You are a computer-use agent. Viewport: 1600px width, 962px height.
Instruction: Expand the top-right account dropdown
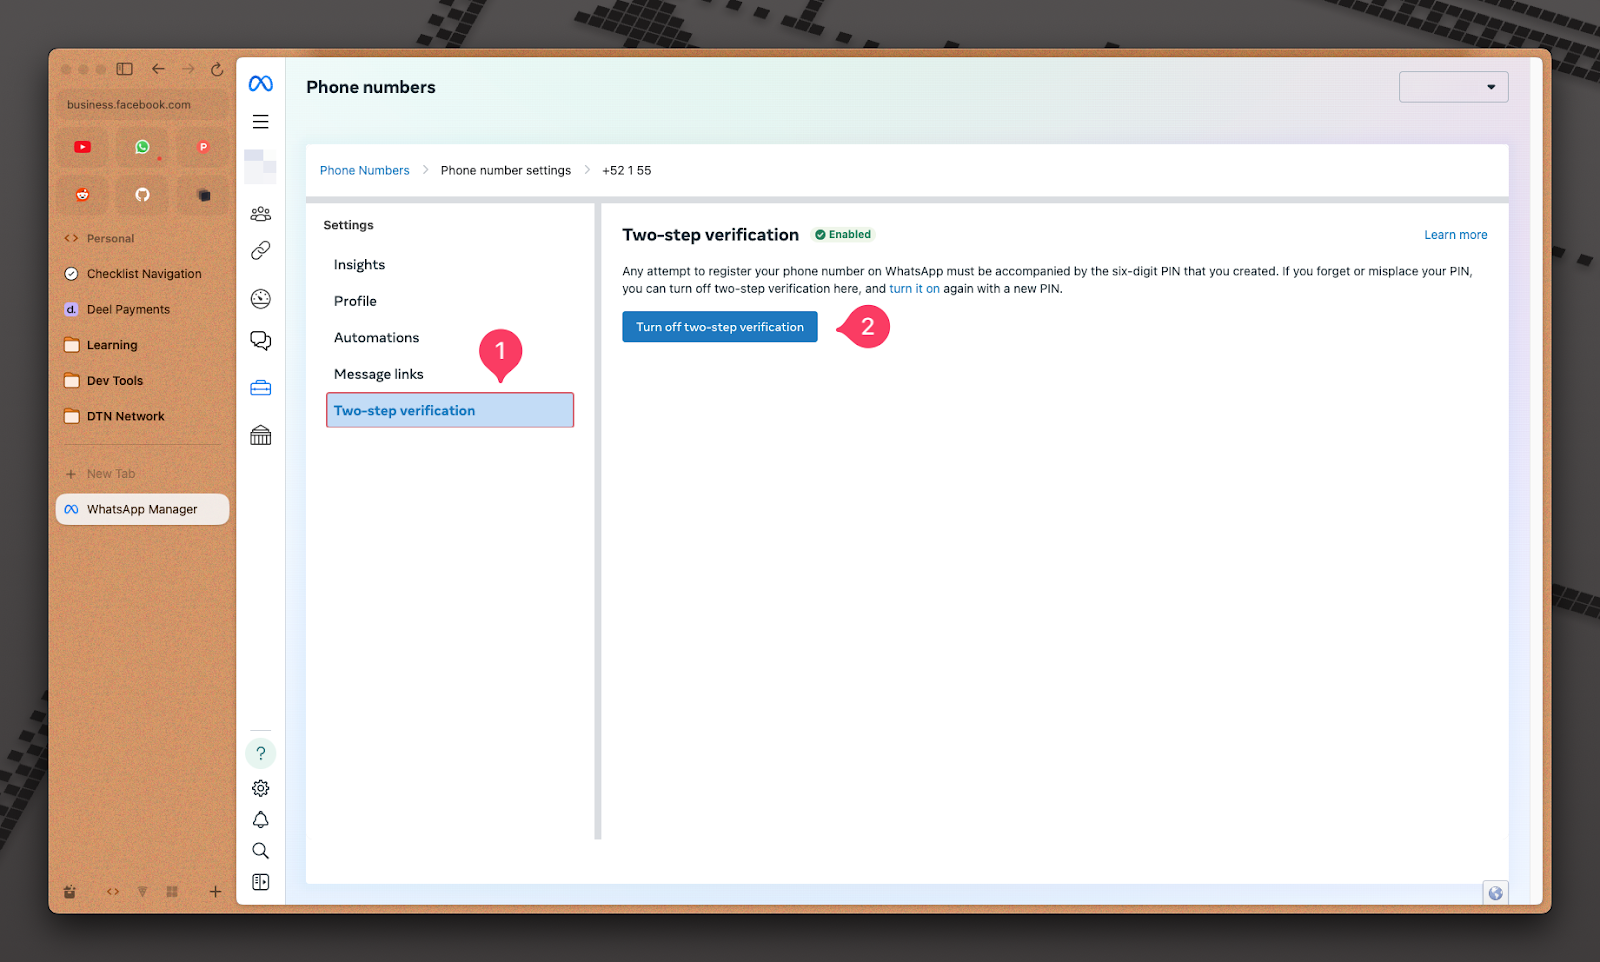(x=1453, y=87)
